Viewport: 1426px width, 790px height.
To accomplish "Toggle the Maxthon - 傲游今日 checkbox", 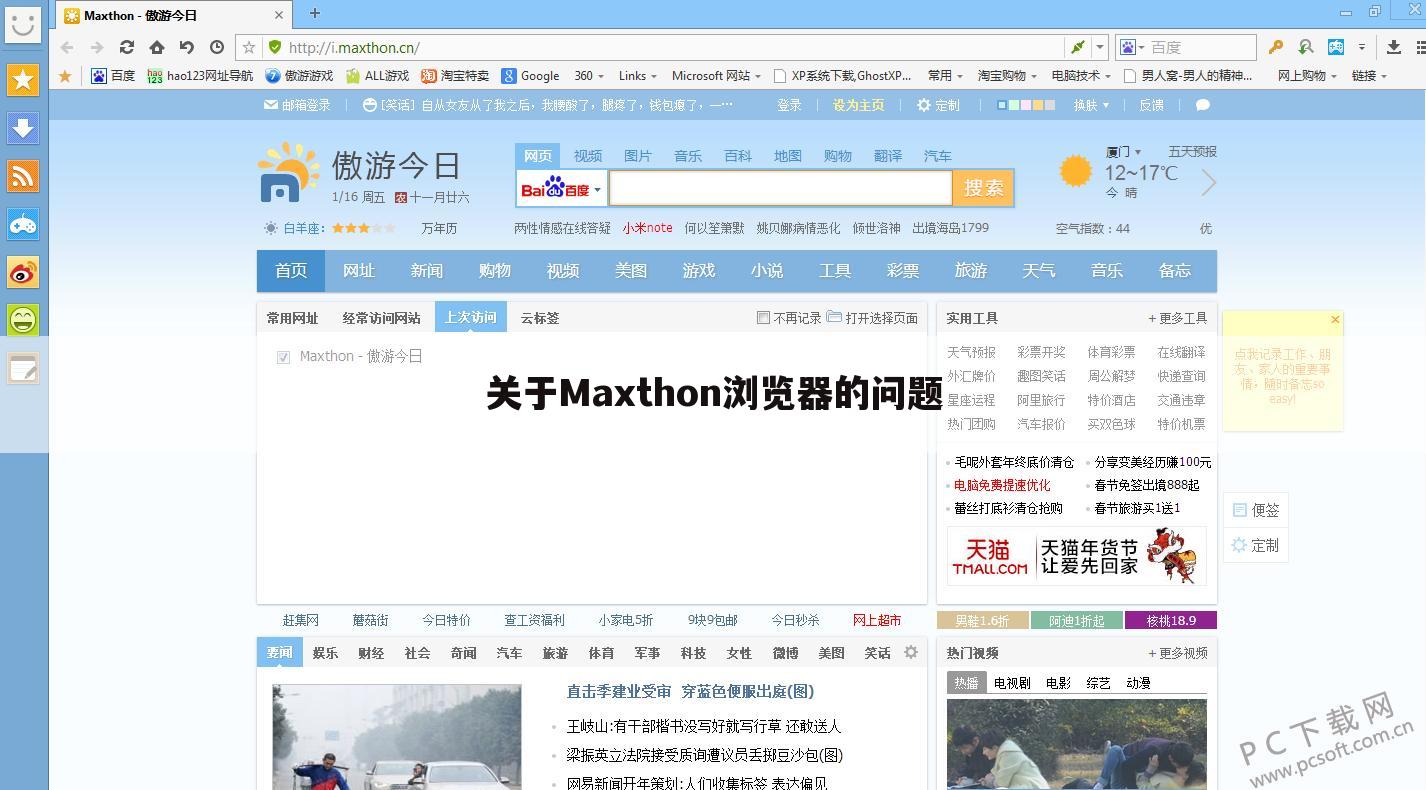I will click(283, 357).
